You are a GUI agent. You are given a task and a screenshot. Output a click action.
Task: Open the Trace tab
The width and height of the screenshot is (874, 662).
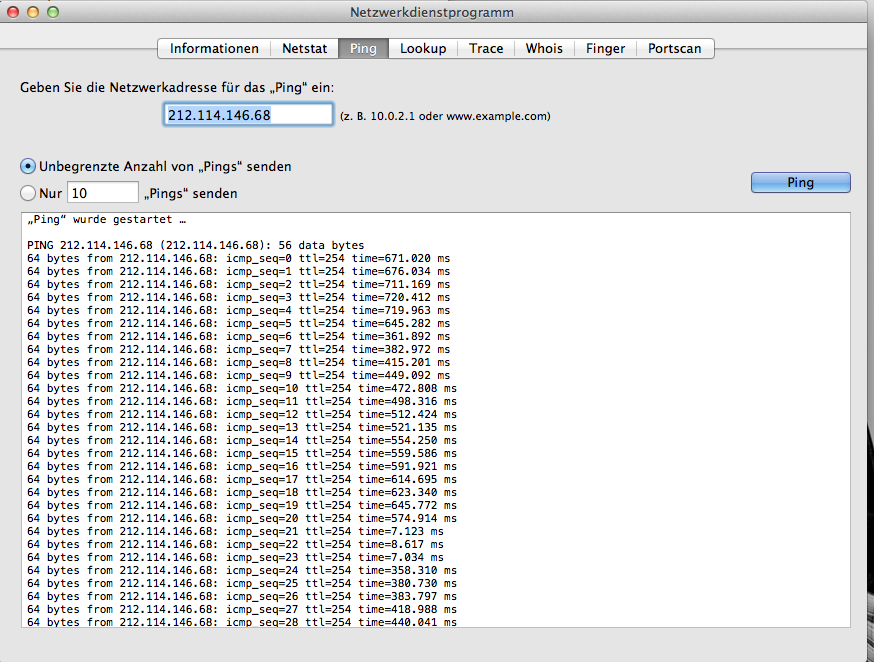(486, 48)
